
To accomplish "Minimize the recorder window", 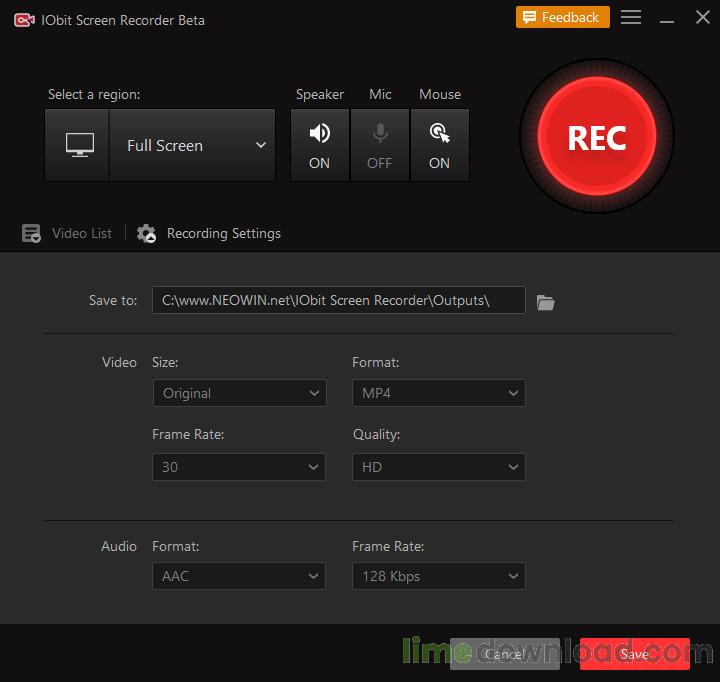I will (666, 18).
